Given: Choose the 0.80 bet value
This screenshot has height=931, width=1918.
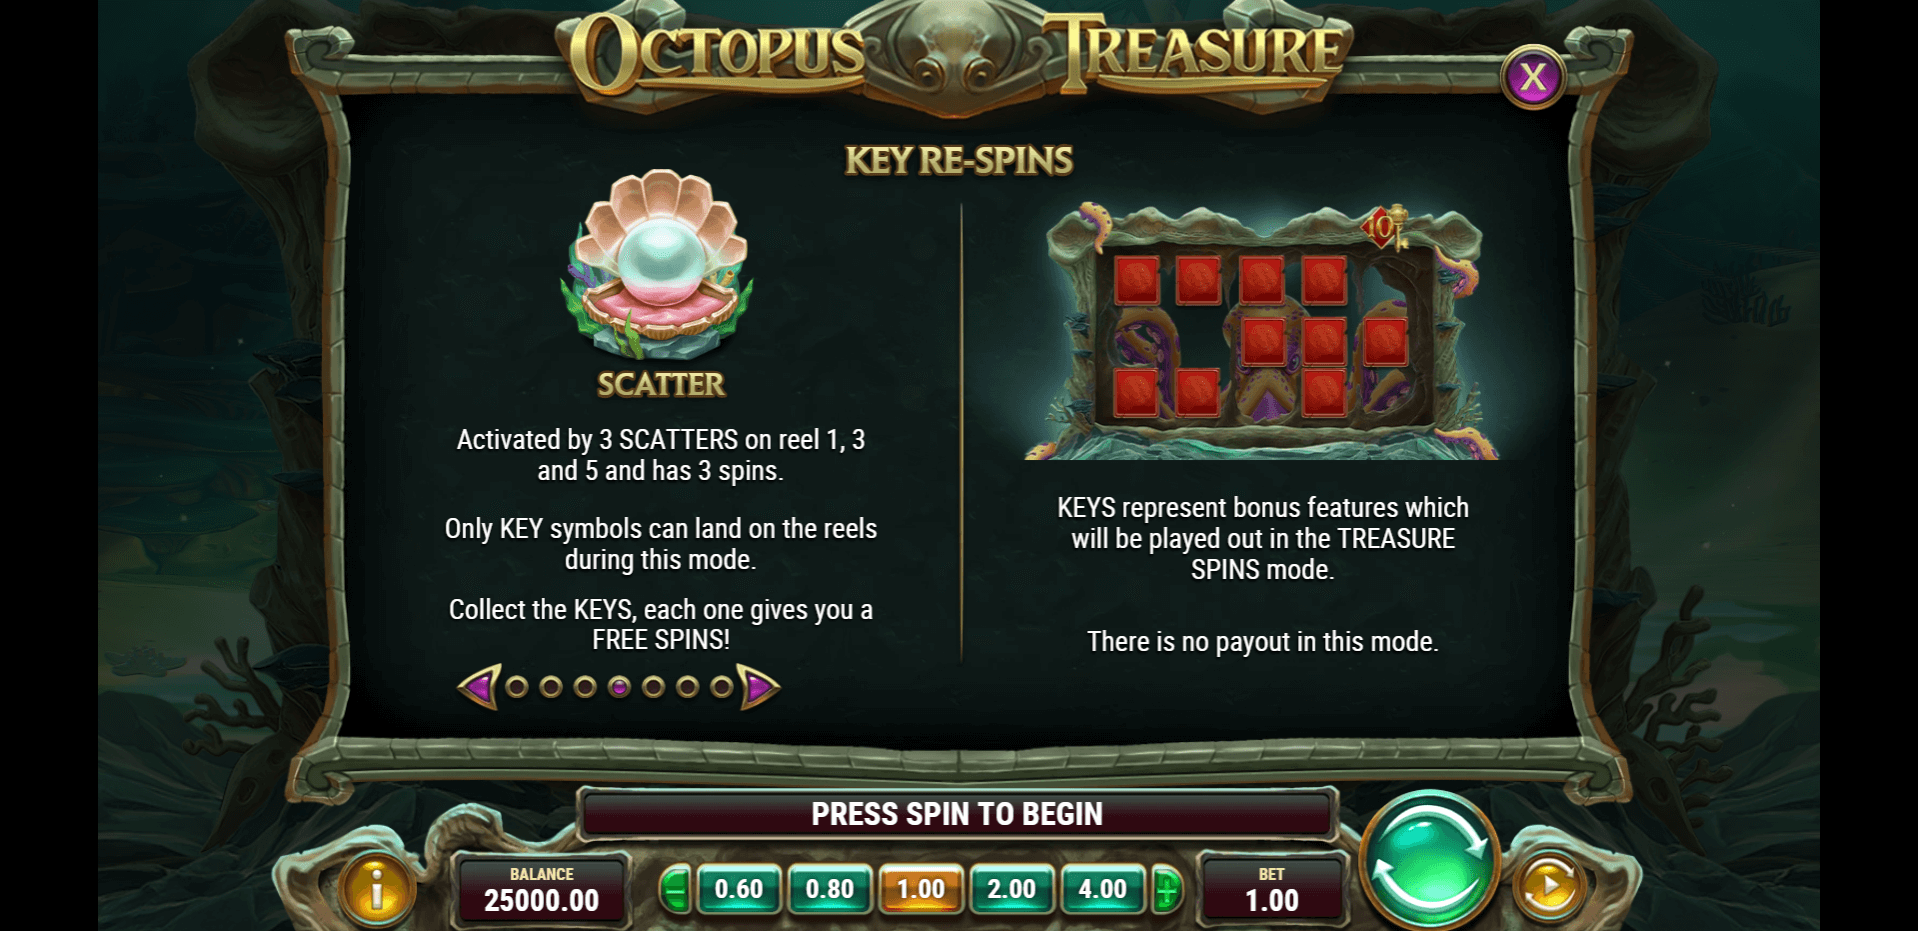Looking at the screenshot, I should [x=830, y=889].
